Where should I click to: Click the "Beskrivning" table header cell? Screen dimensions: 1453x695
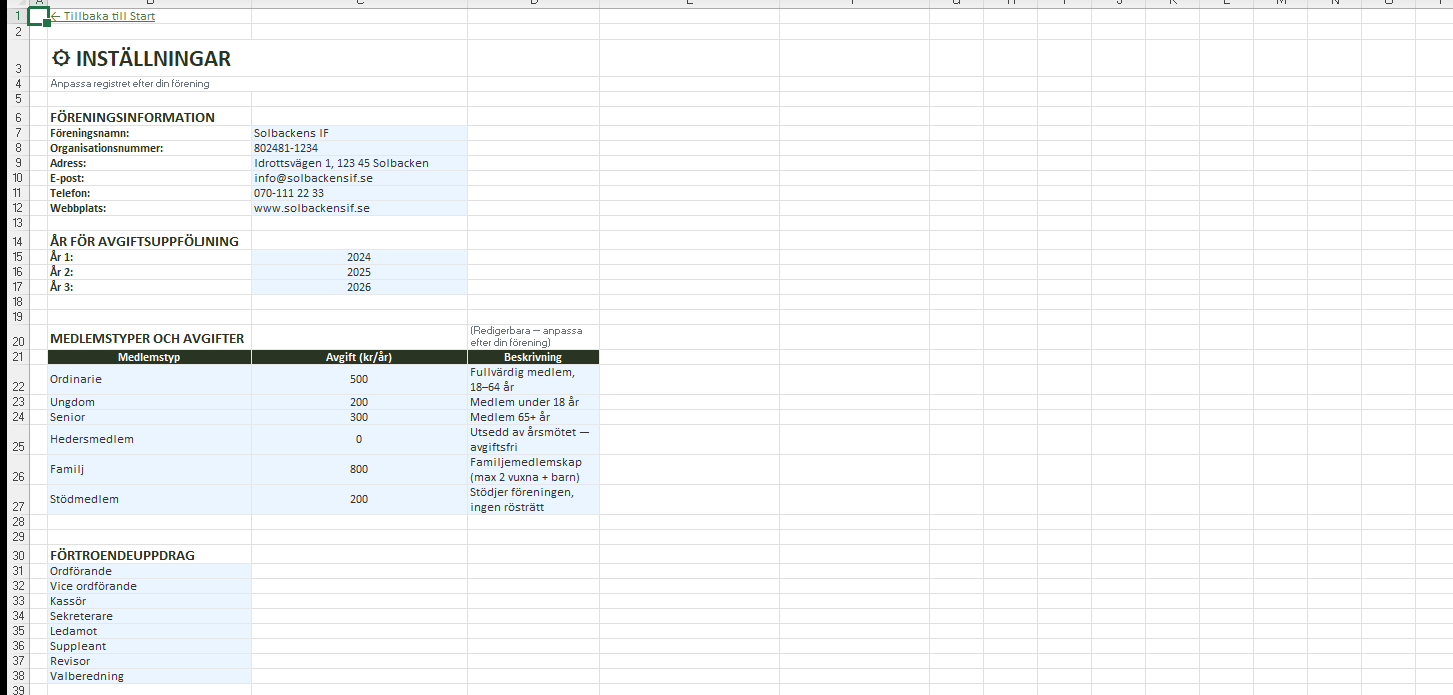(x=532, y=357)
